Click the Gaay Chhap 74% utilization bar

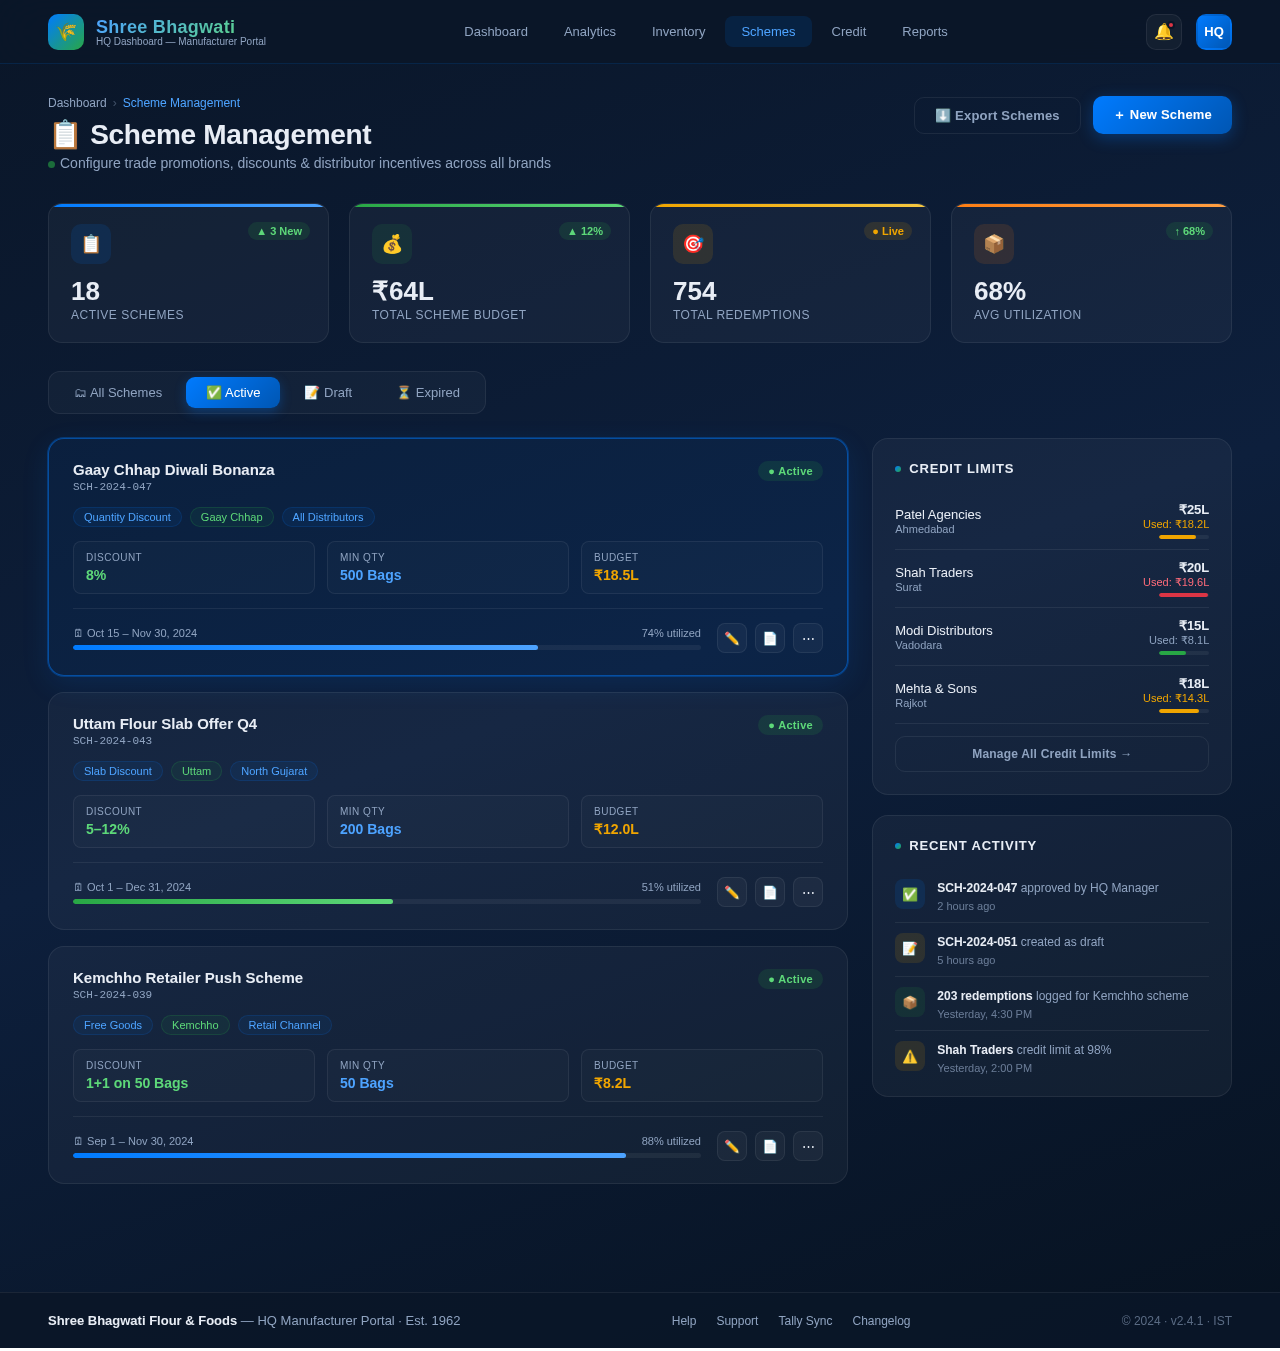(x=386, y=647)
